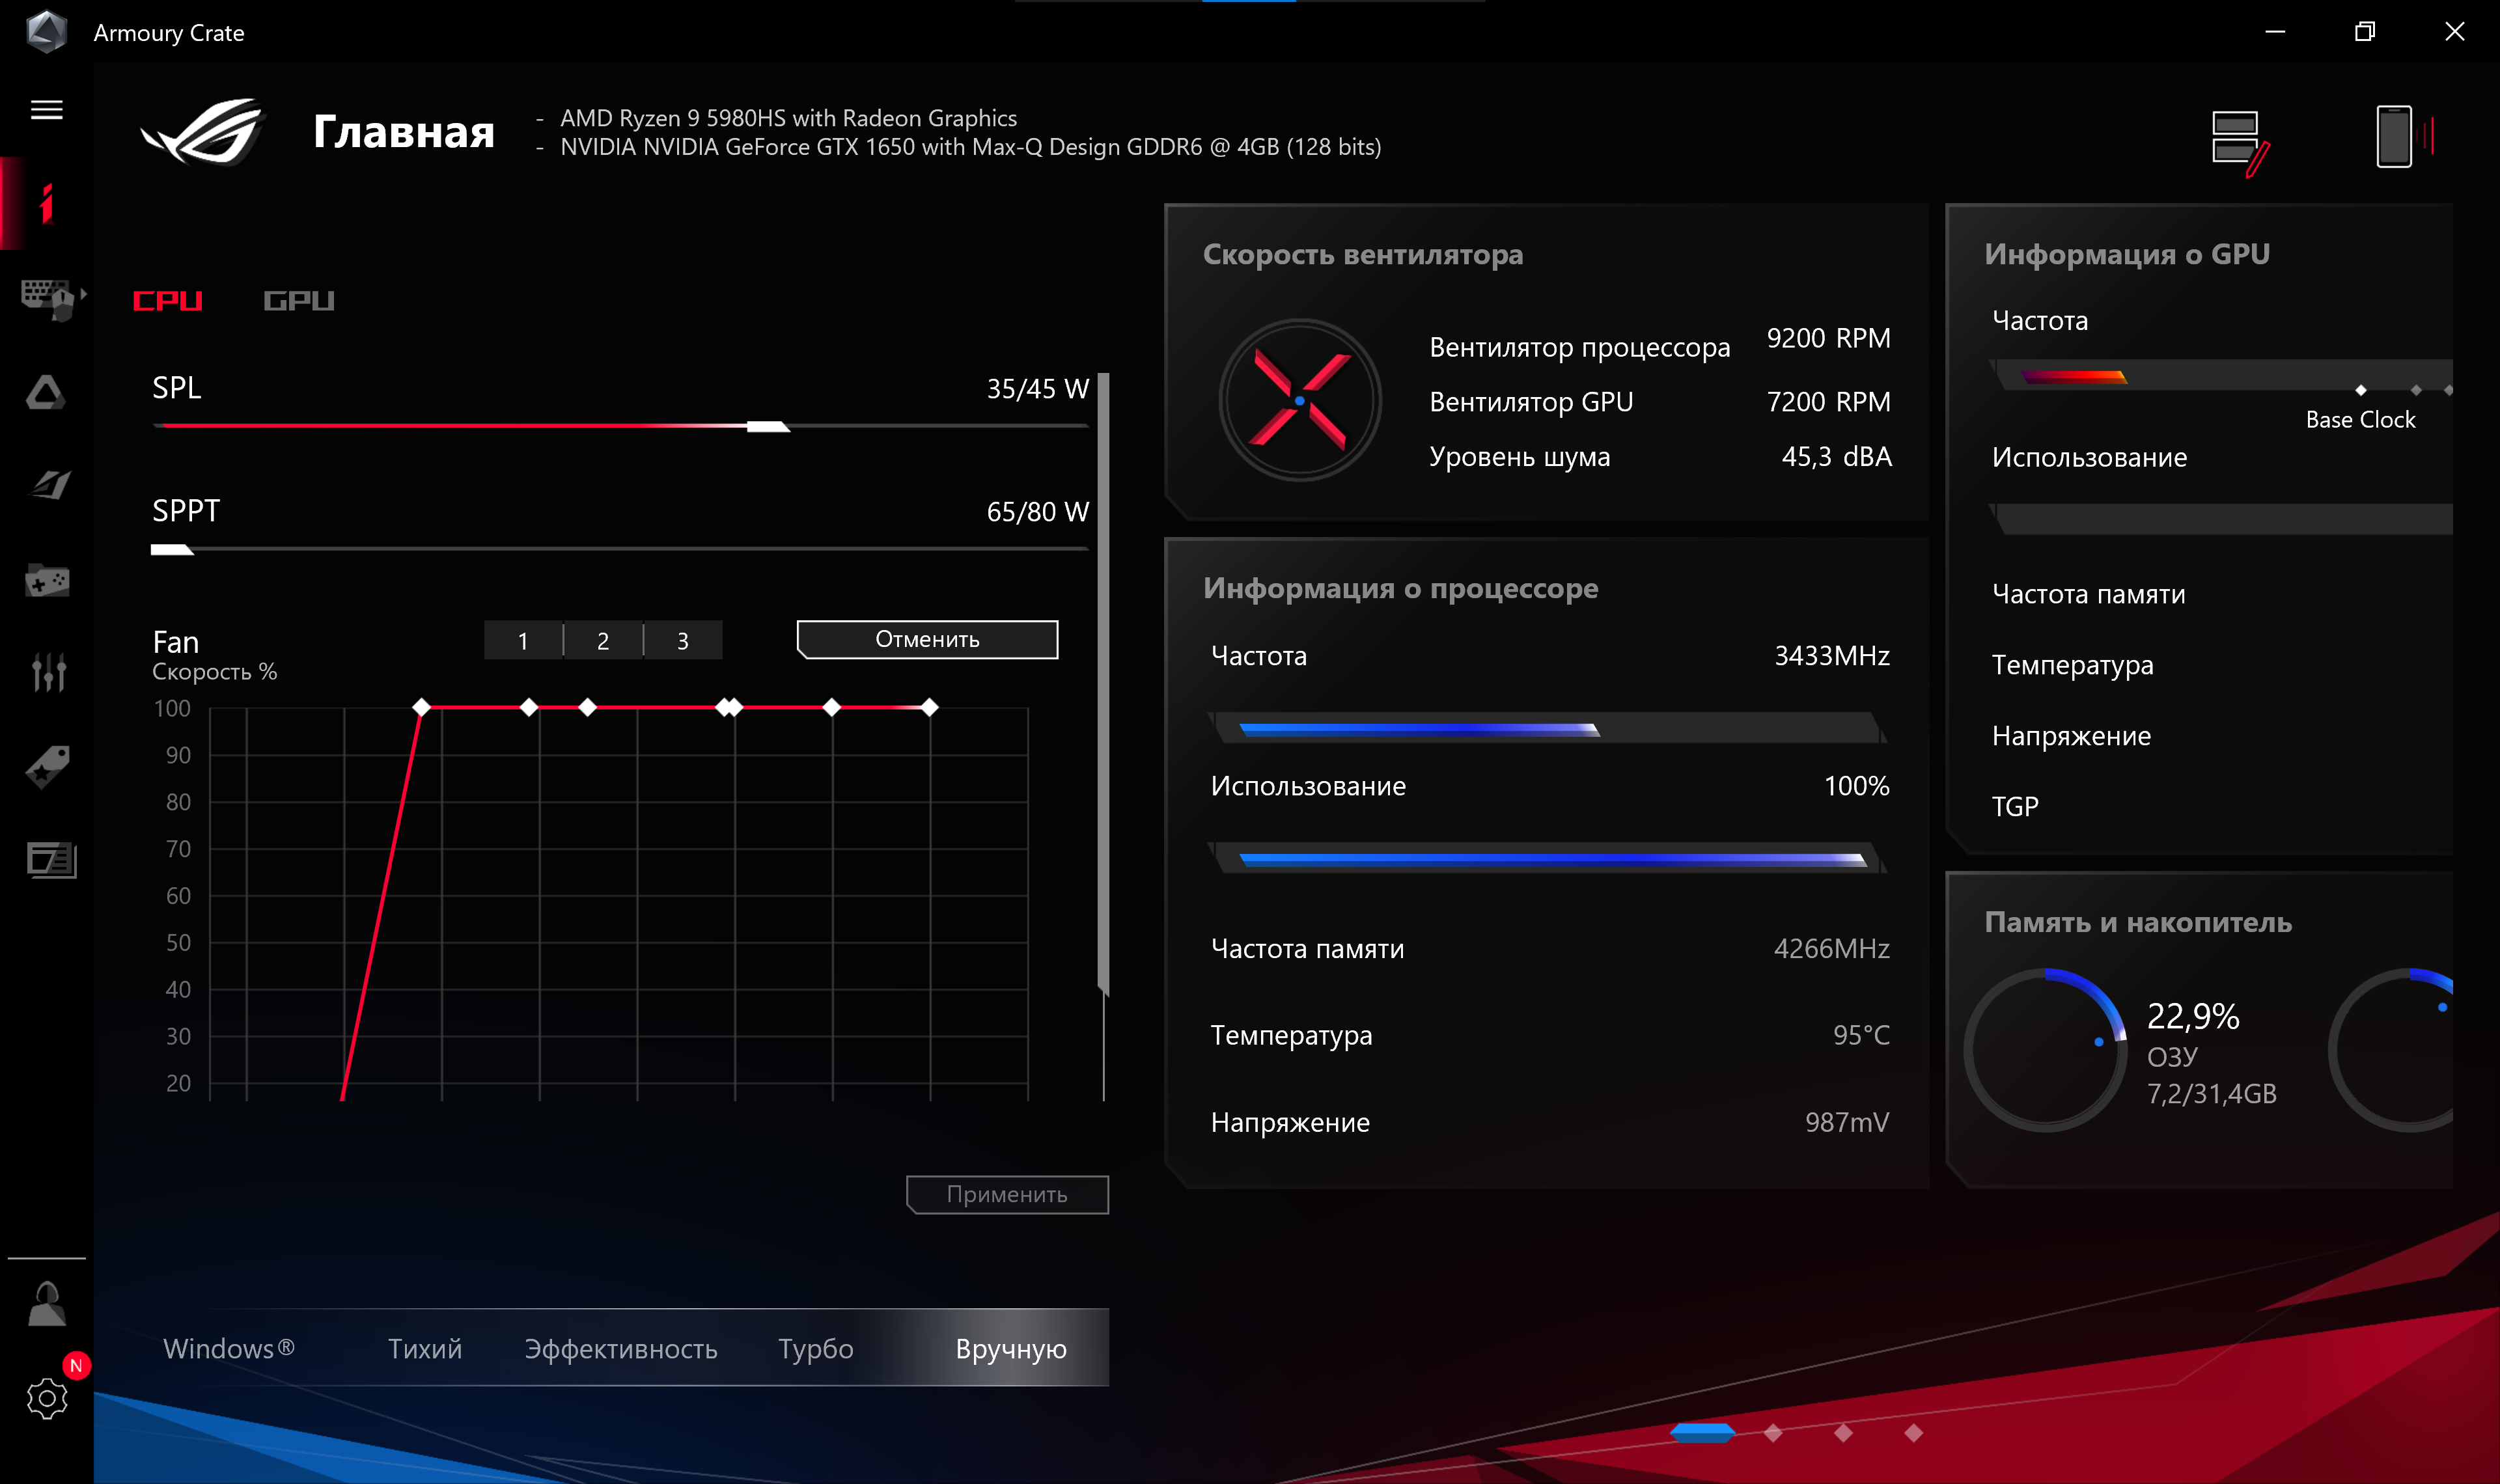Click the 9200 RPM CPU fan value
The image size is (2500, 1484).
pyautogui.click(x=1828, y=338)
